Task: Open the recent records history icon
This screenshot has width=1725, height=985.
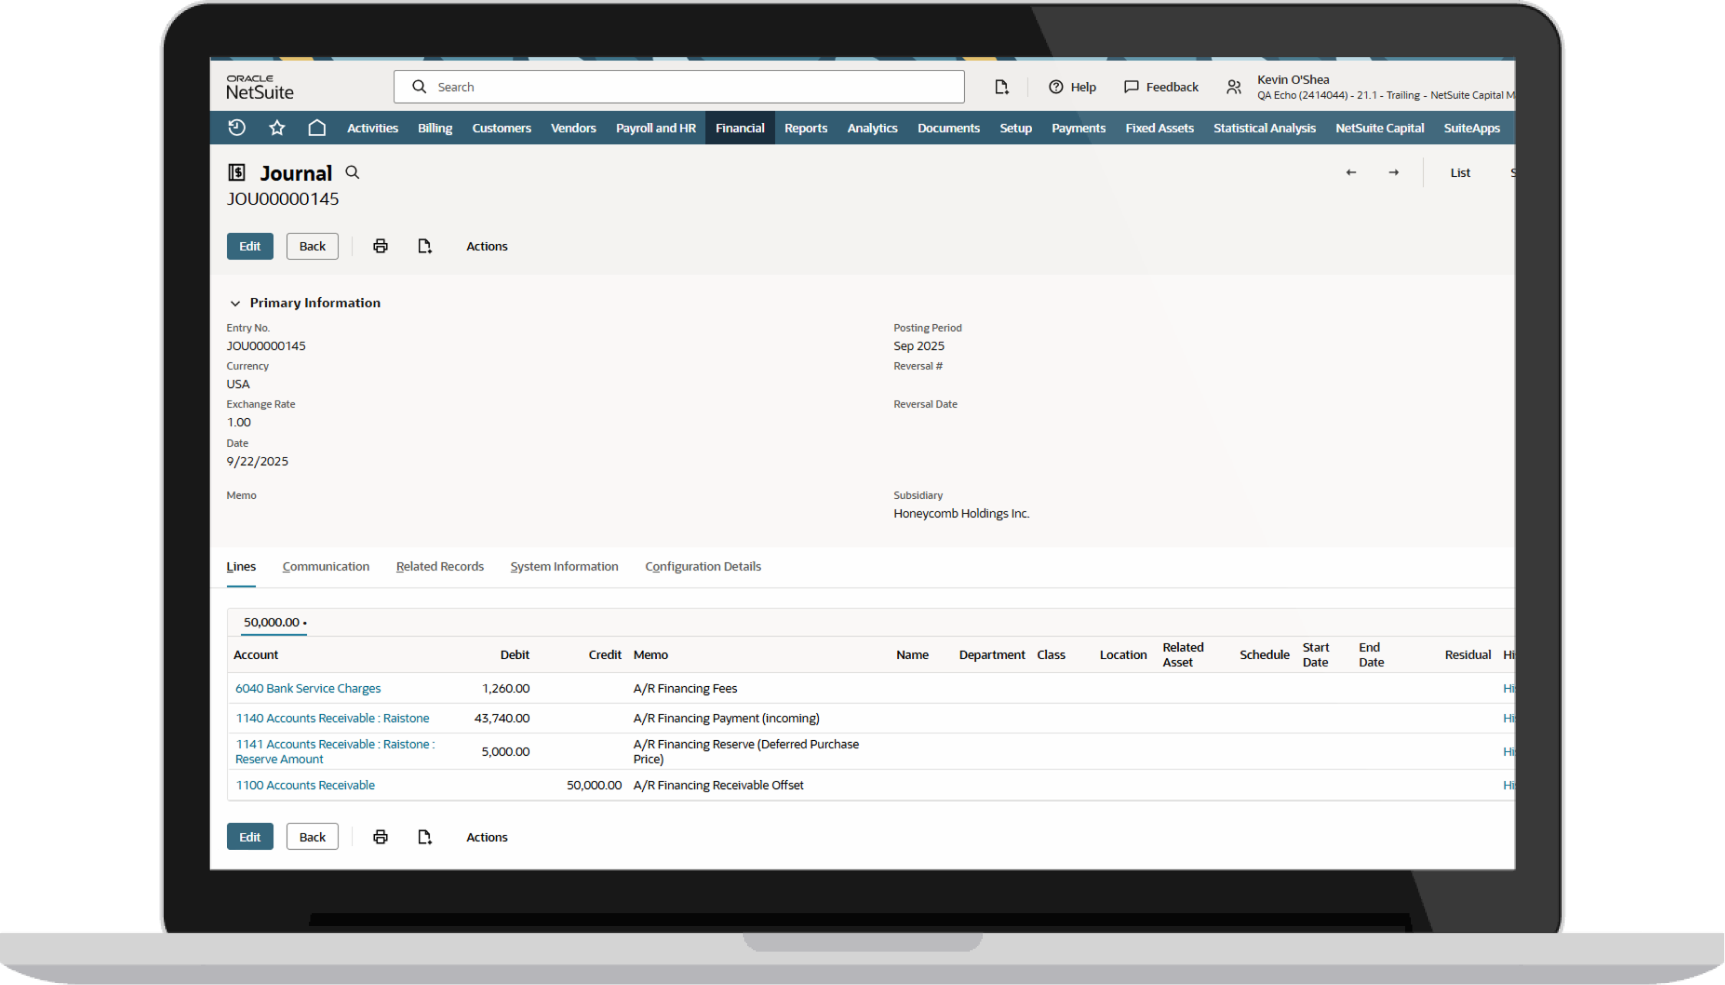Action: (x=237, y=127)
